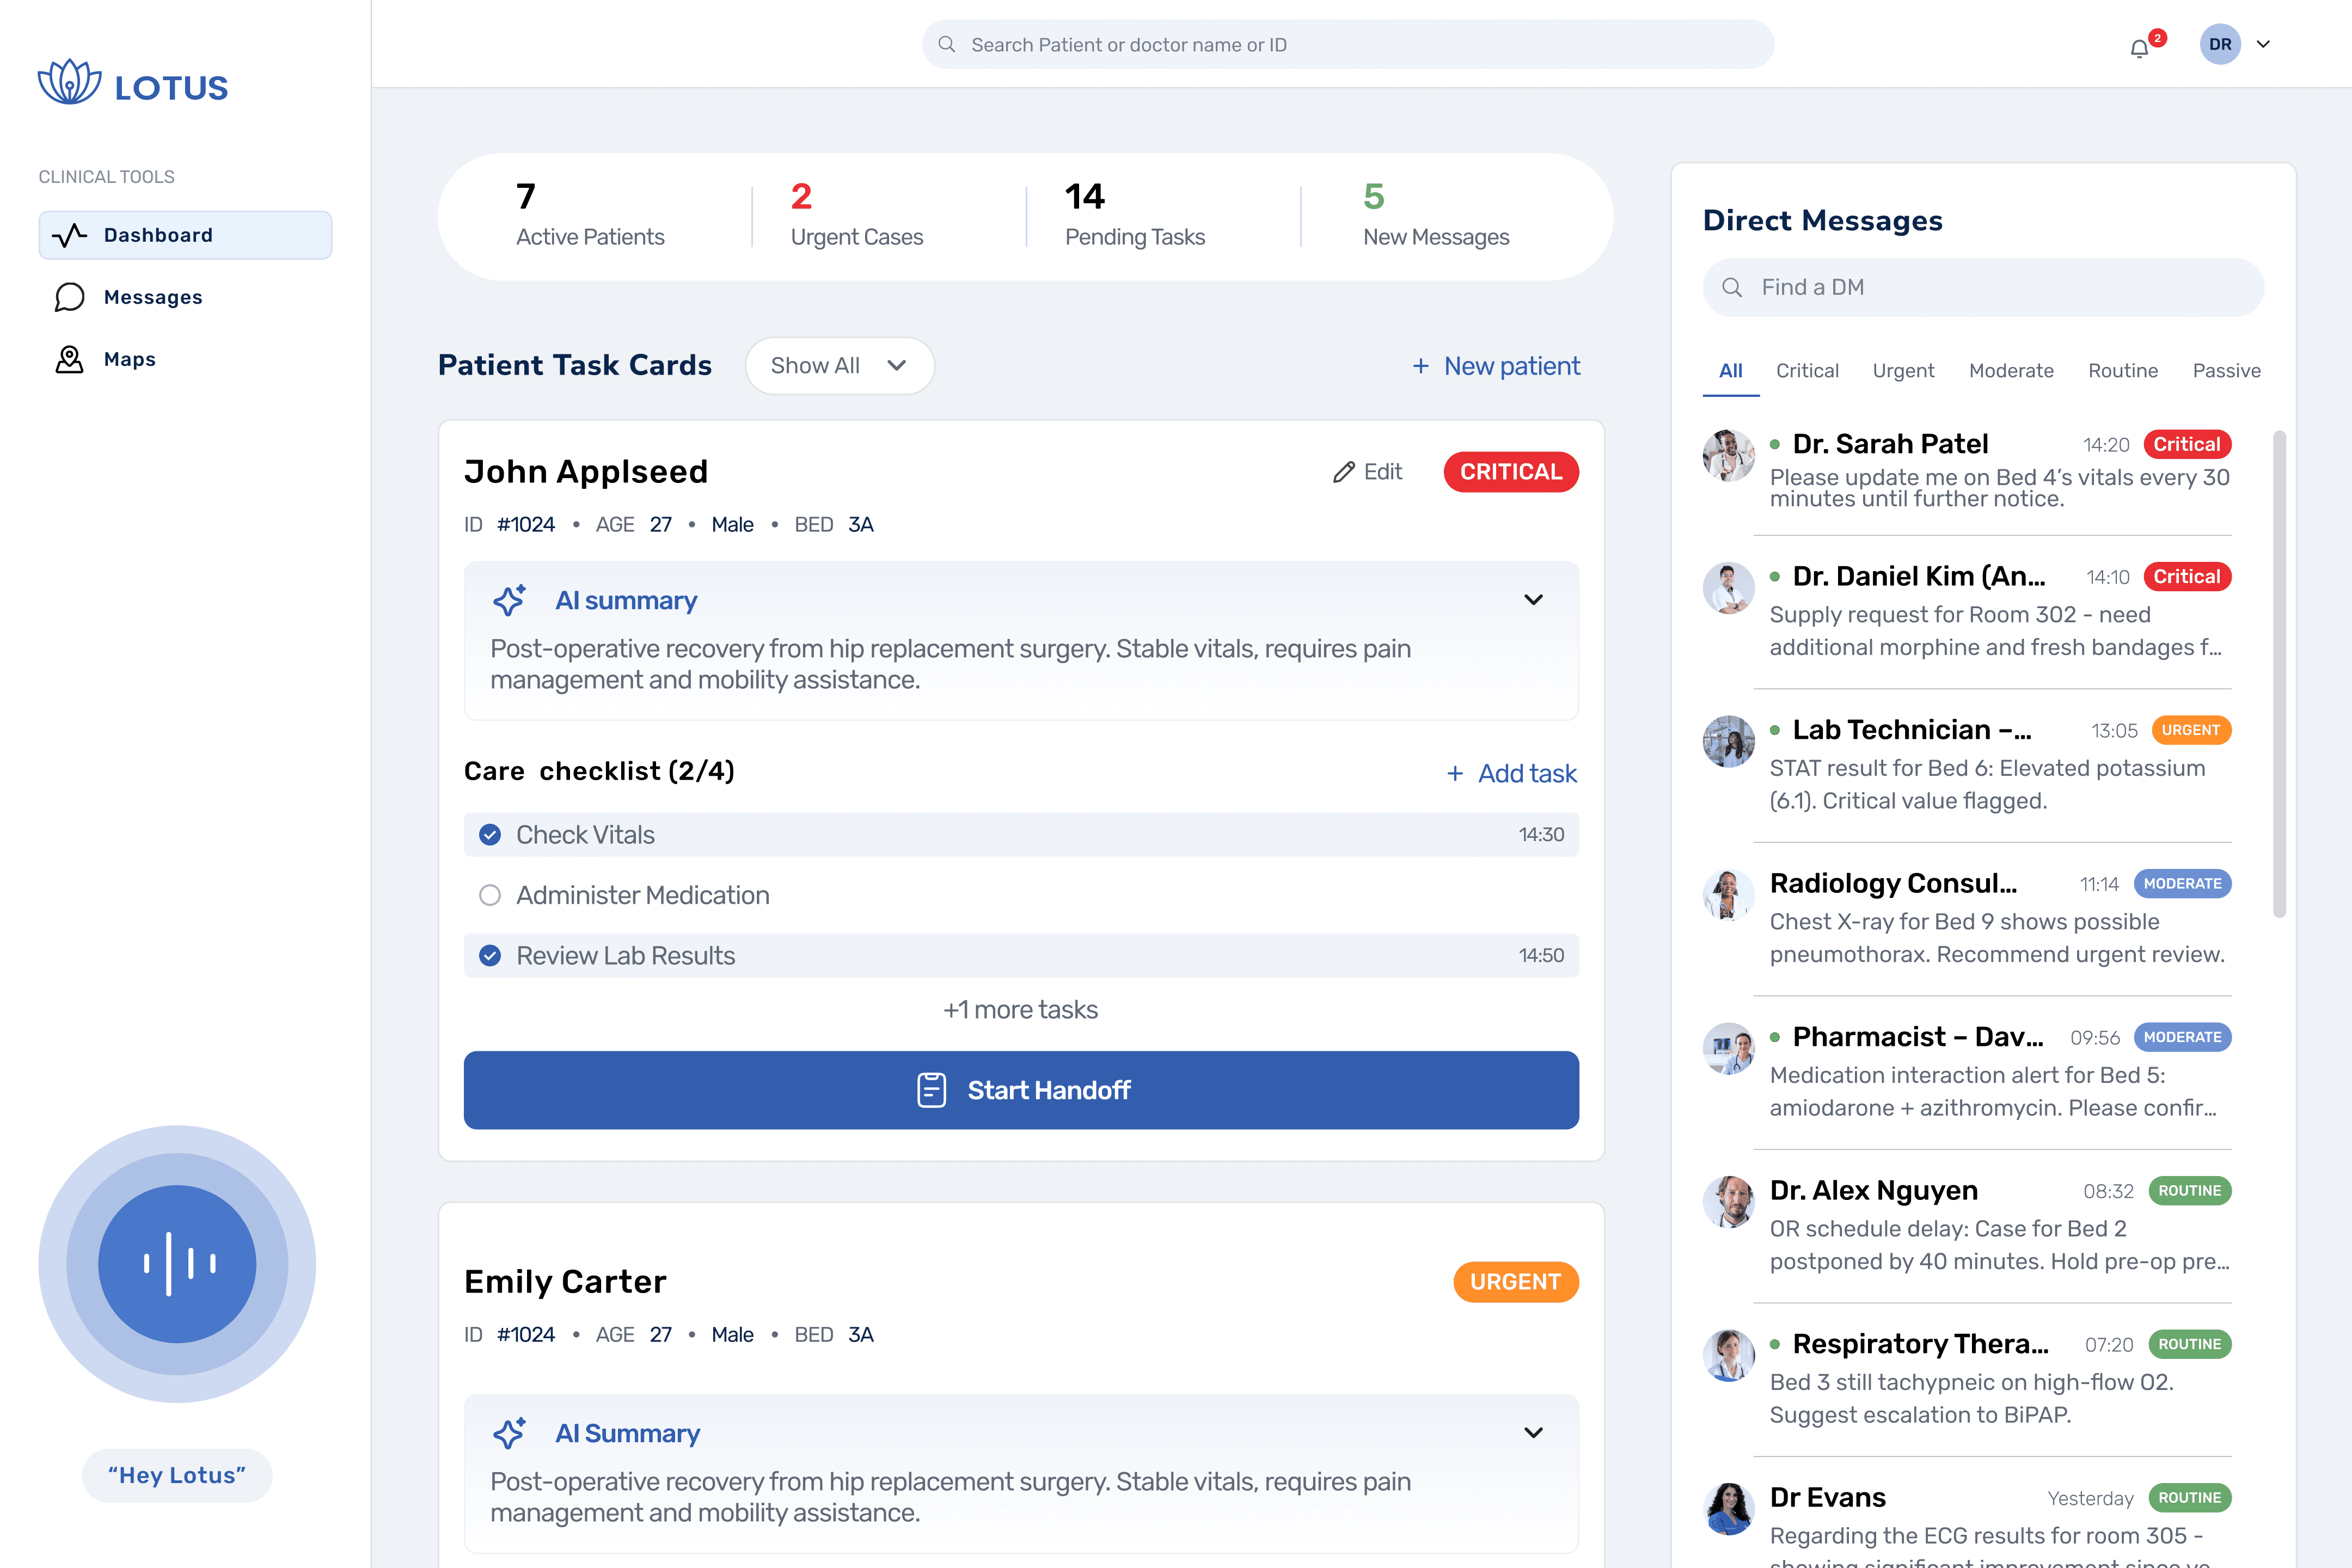Image resolution: width=2352 pixels, height=1568 pixels.
Task: Filter messages by Critical tab
Action: click(x=1807, y=371)
